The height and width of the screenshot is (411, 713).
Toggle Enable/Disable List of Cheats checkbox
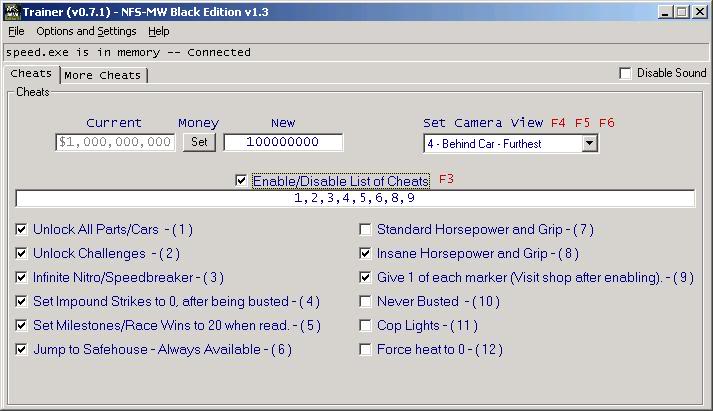[241, 180]
